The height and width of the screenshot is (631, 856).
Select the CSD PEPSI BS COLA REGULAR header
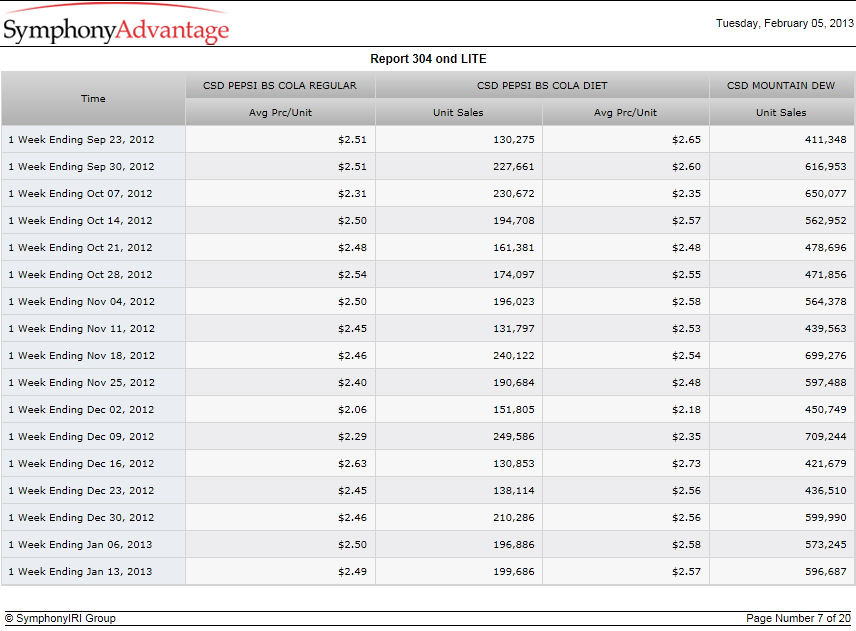click(280, 85)
